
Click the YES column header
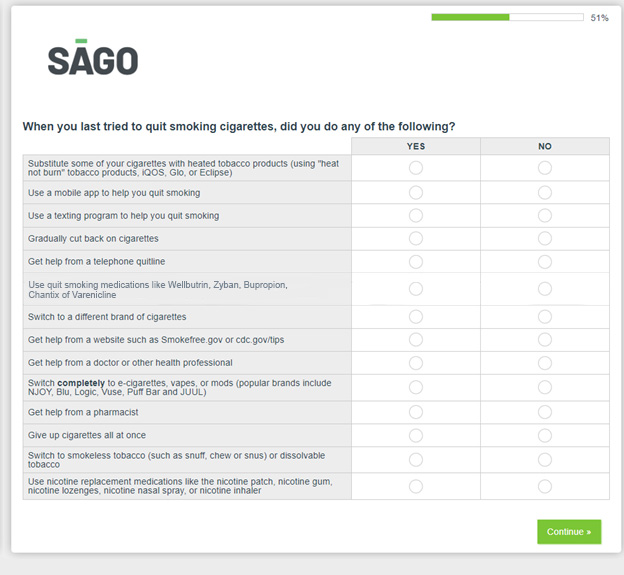(x=416, y=146)
